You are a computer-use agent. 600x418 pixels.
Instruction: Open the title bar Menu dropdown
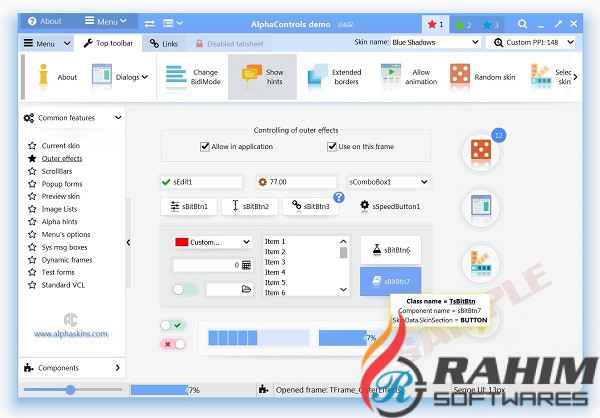[x=106, y=21]
